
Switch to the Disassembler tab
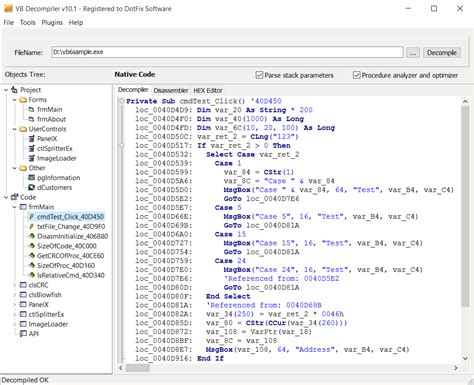coord(171,90)
